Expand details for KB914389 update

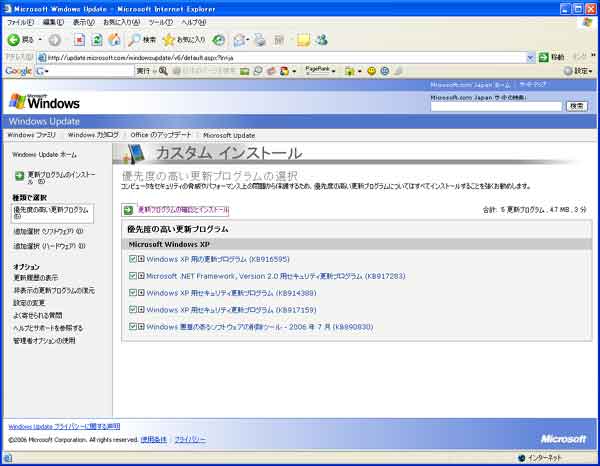(141, 293)
